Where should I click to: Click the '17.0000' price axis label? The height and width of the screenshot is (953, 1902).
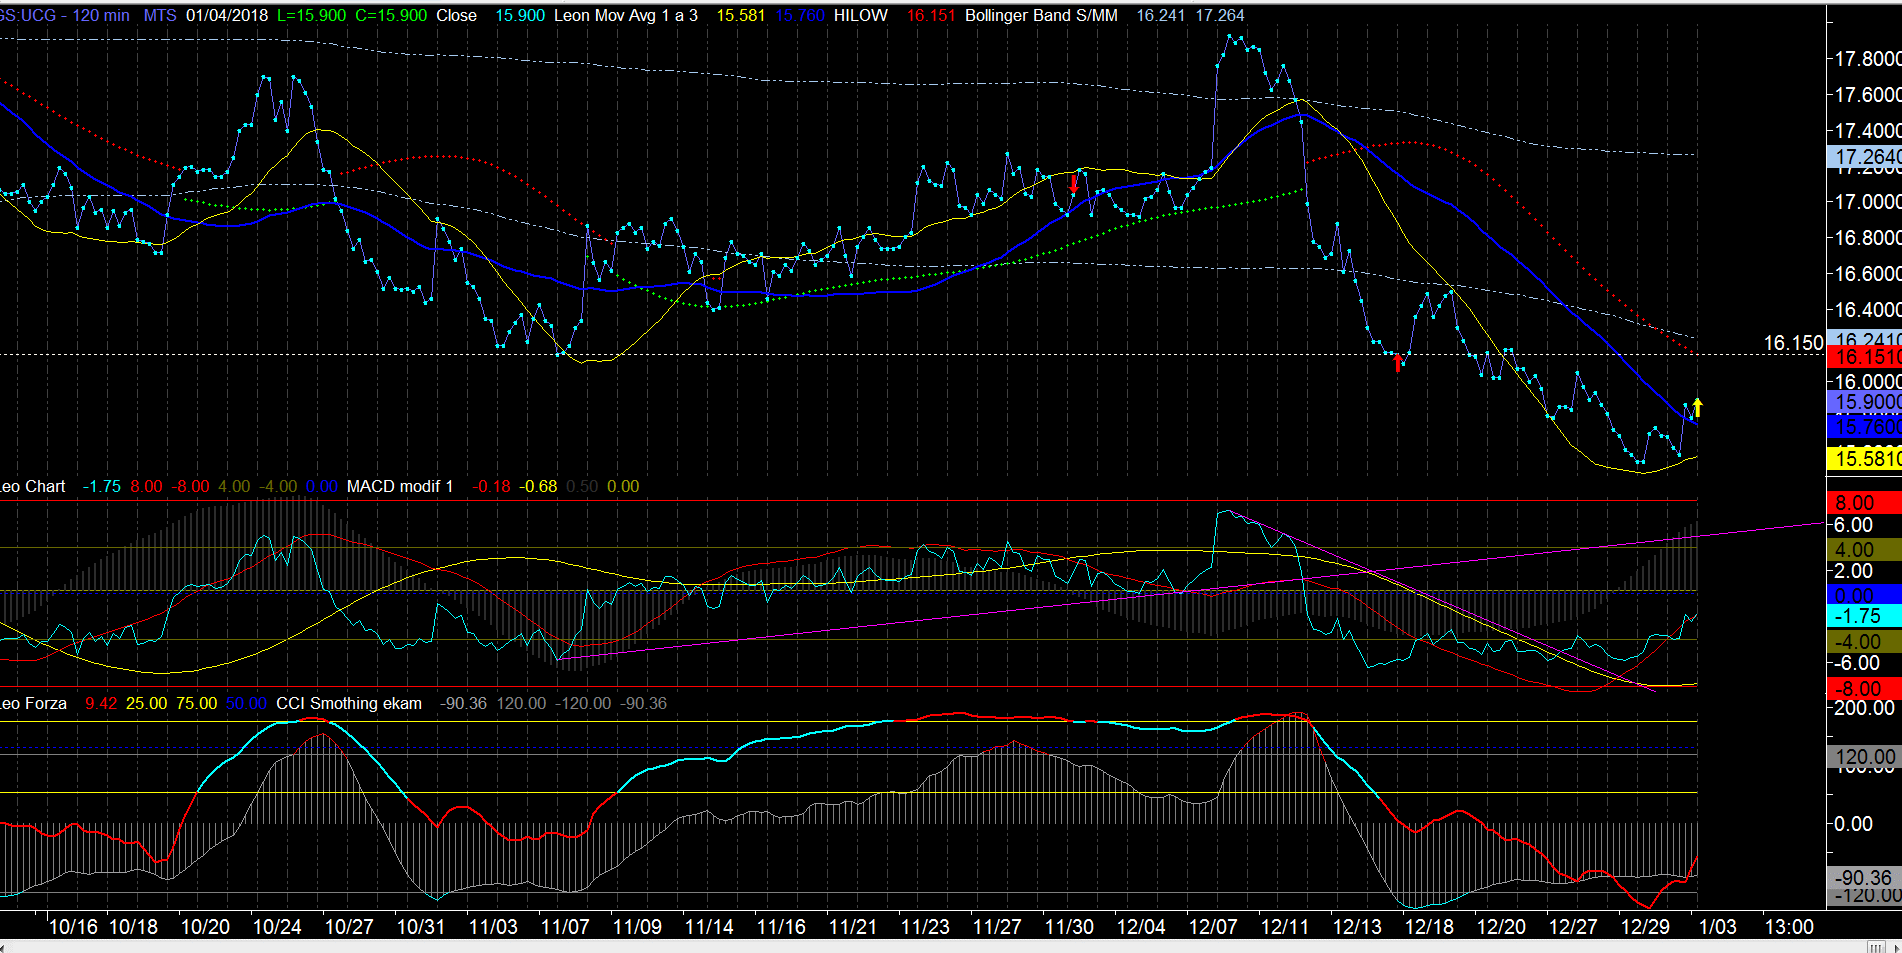1867,202
